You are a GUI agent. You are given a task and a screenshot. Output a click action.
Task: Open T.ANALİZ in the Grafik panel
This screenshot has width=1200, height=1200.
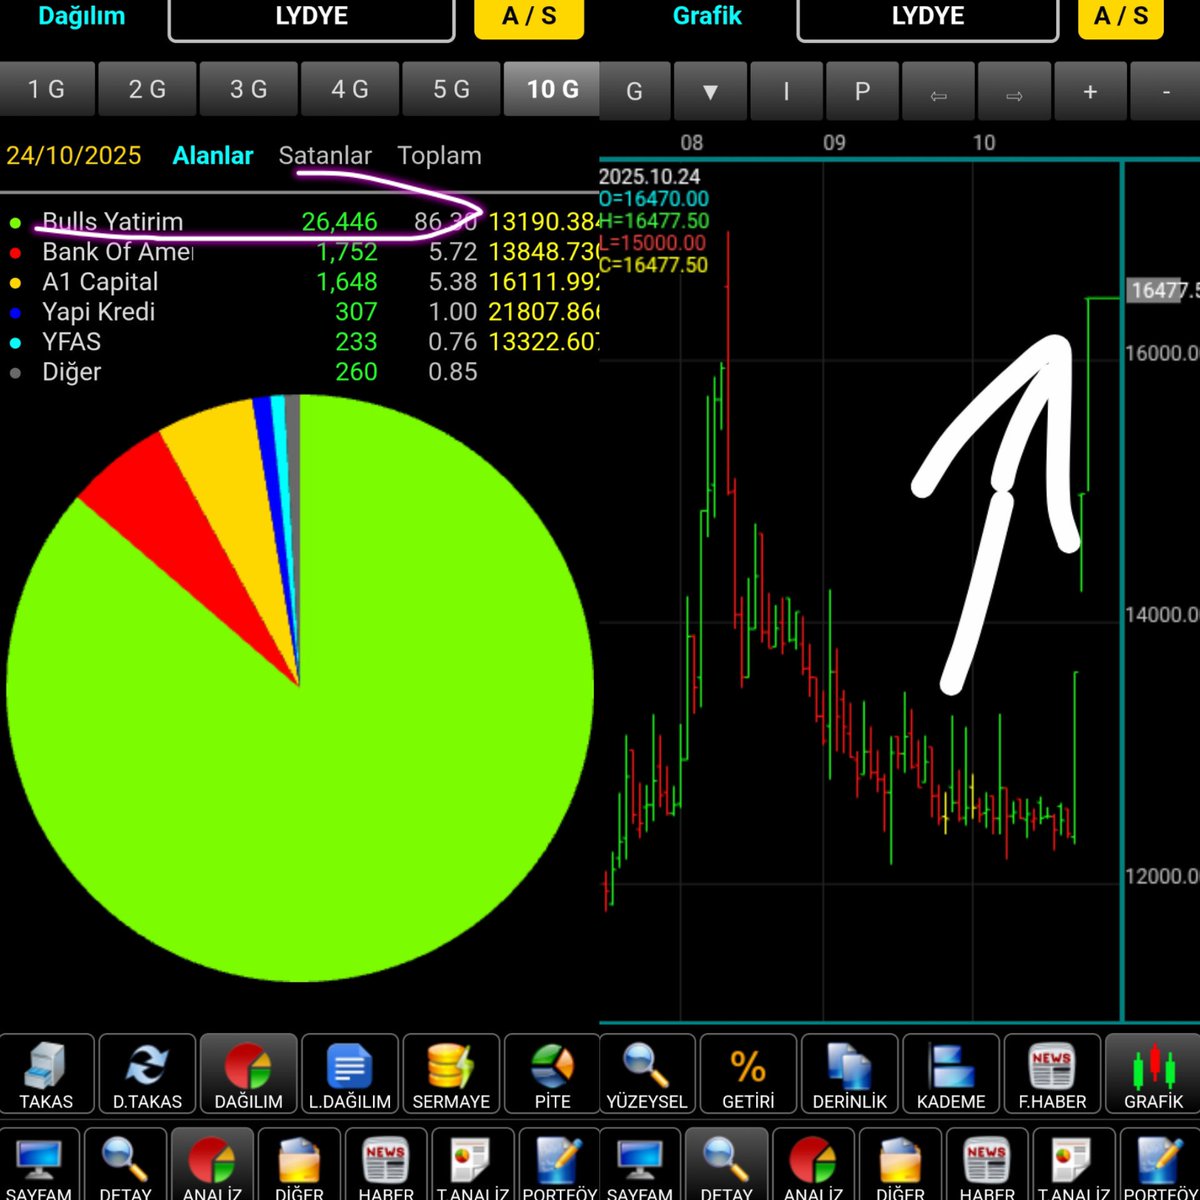1074,1165
